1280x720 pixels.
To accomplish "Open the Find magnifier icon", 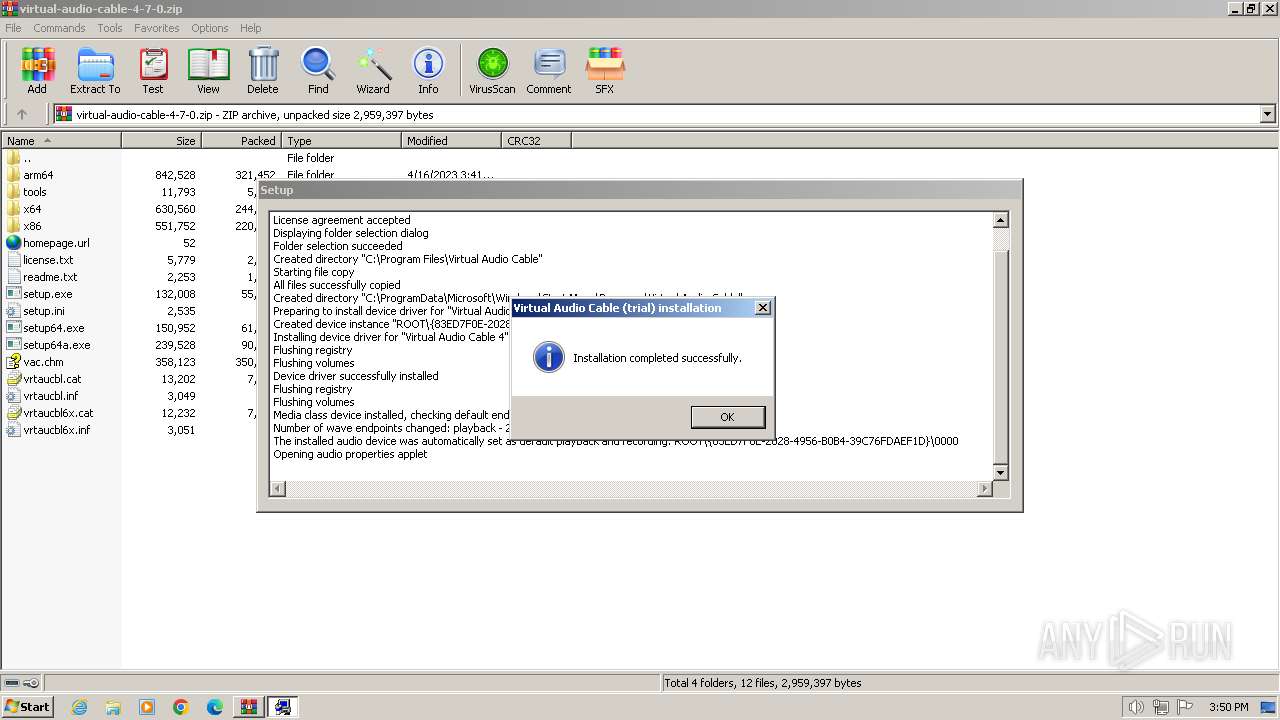I will [318, 70].
